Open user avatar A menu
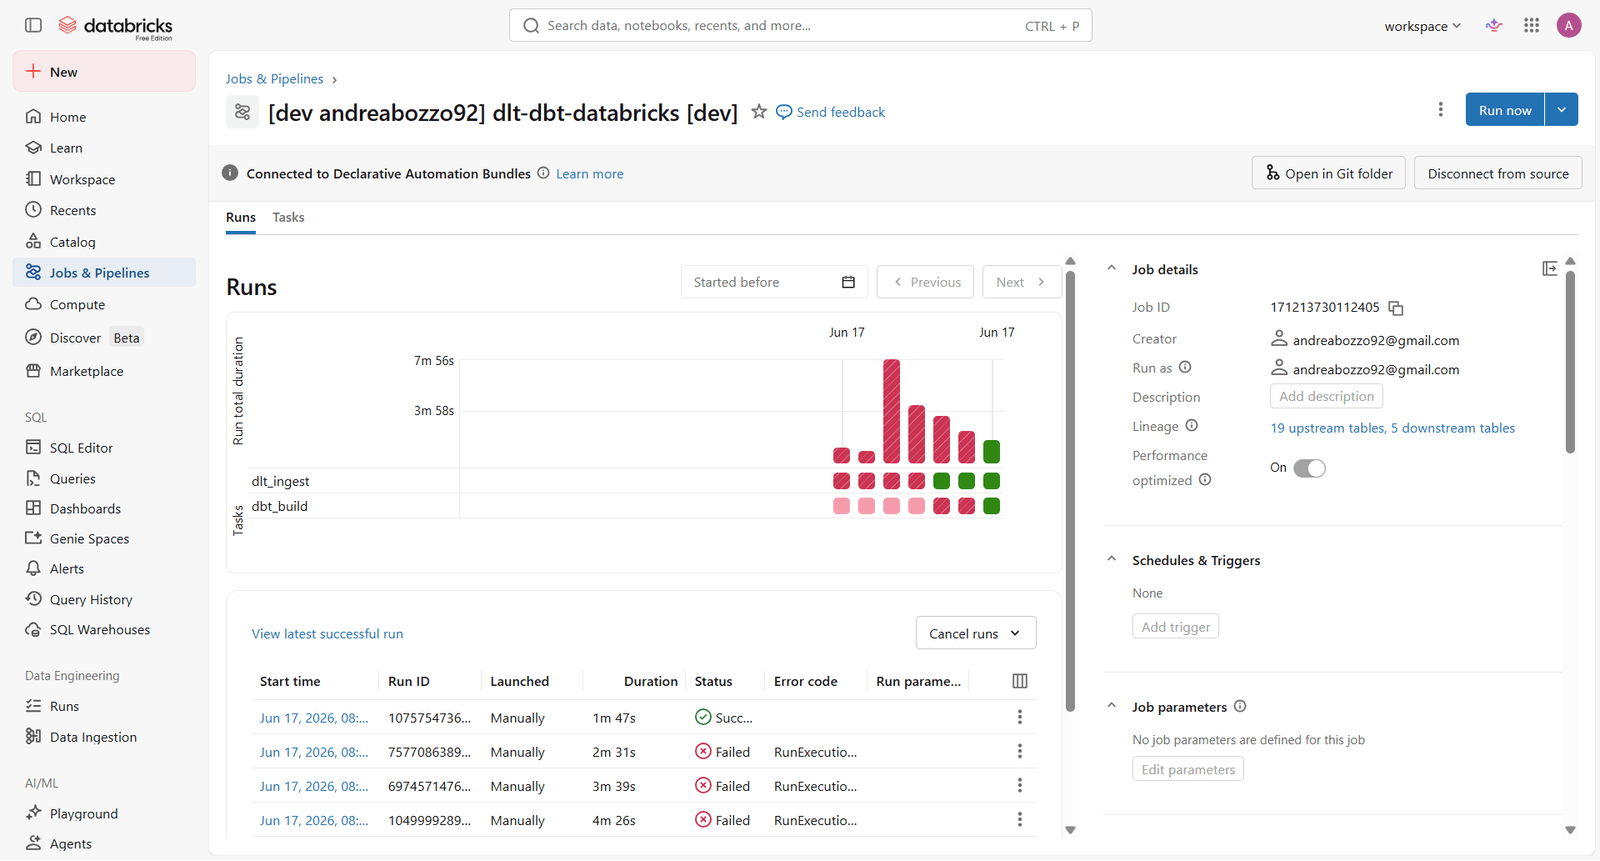Viewport: 1600px width, 861px height. 1569,26
